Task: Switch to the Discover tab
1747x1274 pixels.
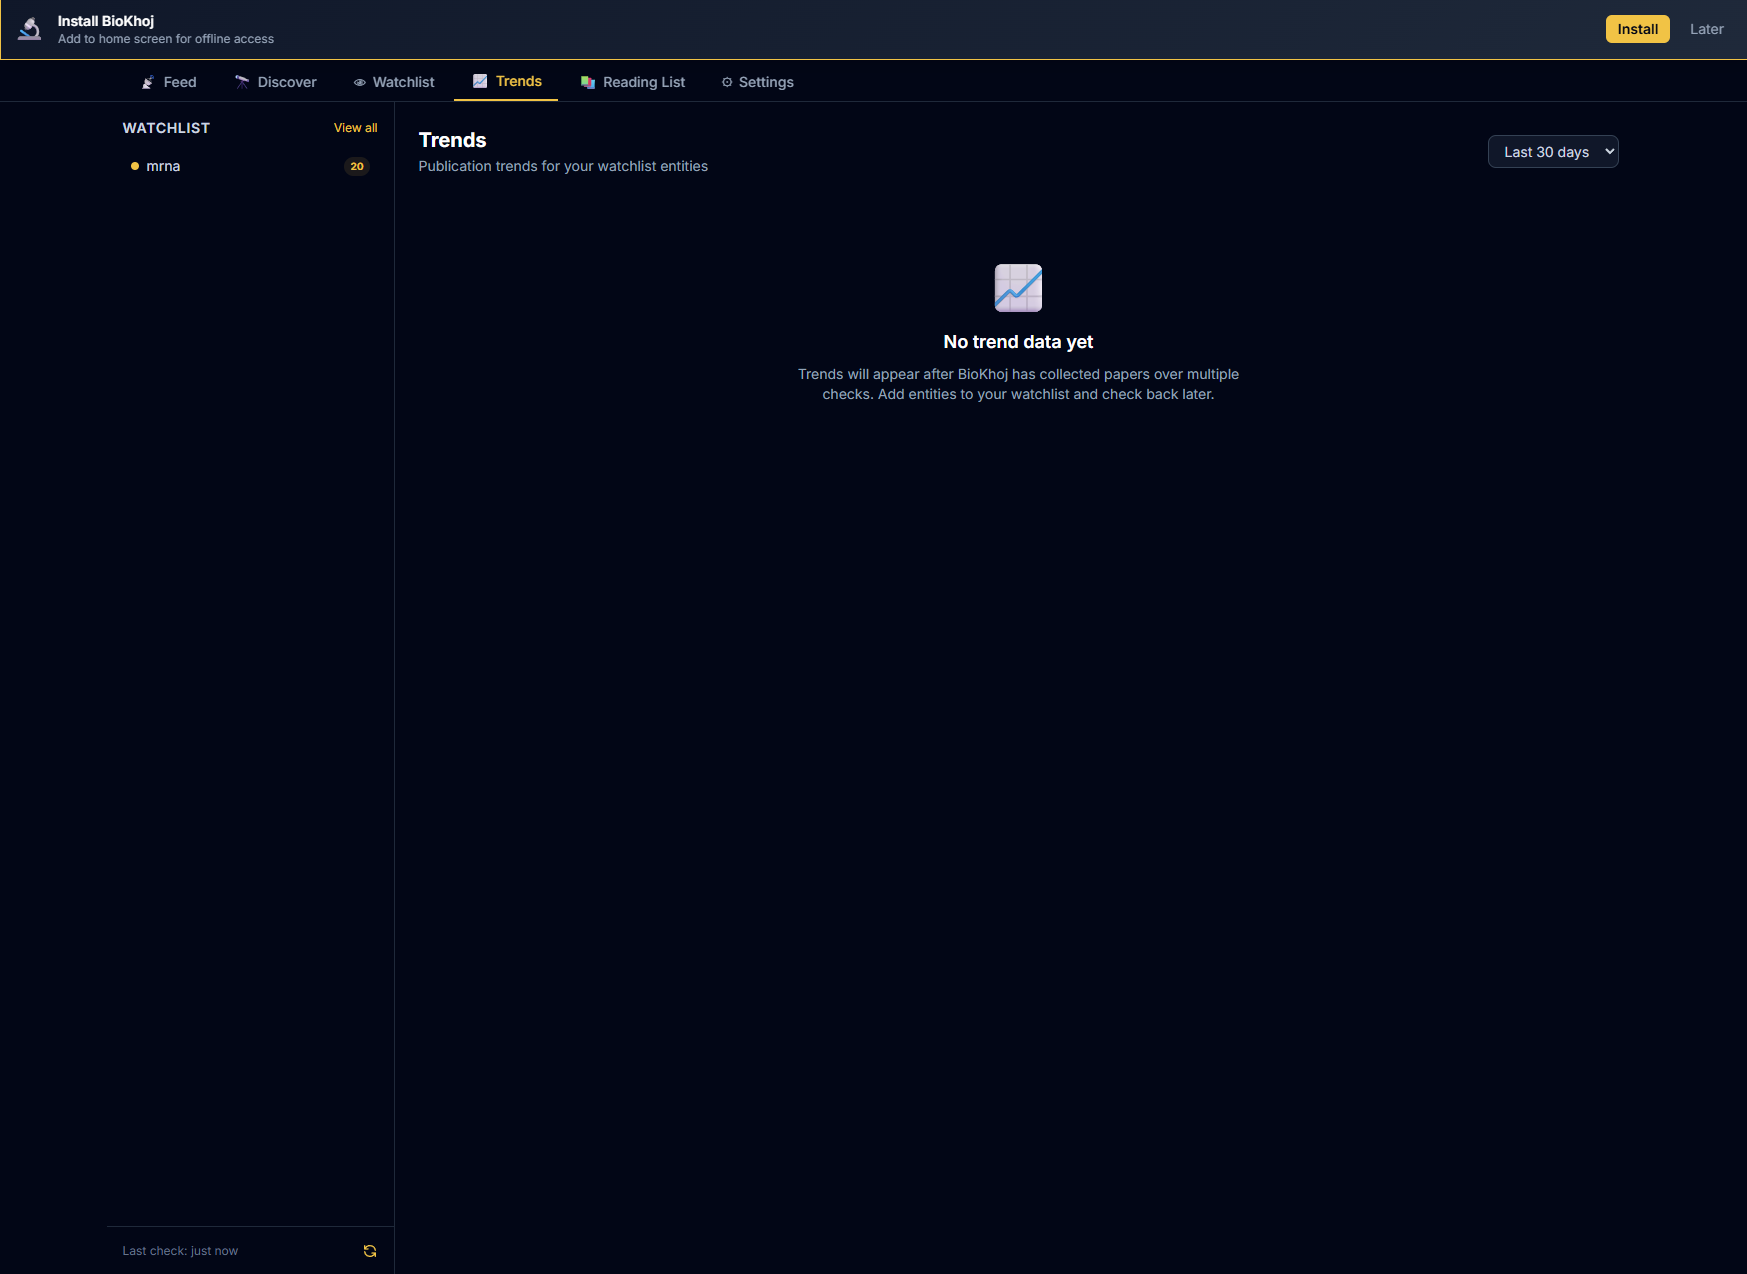Action: [287, 82]
